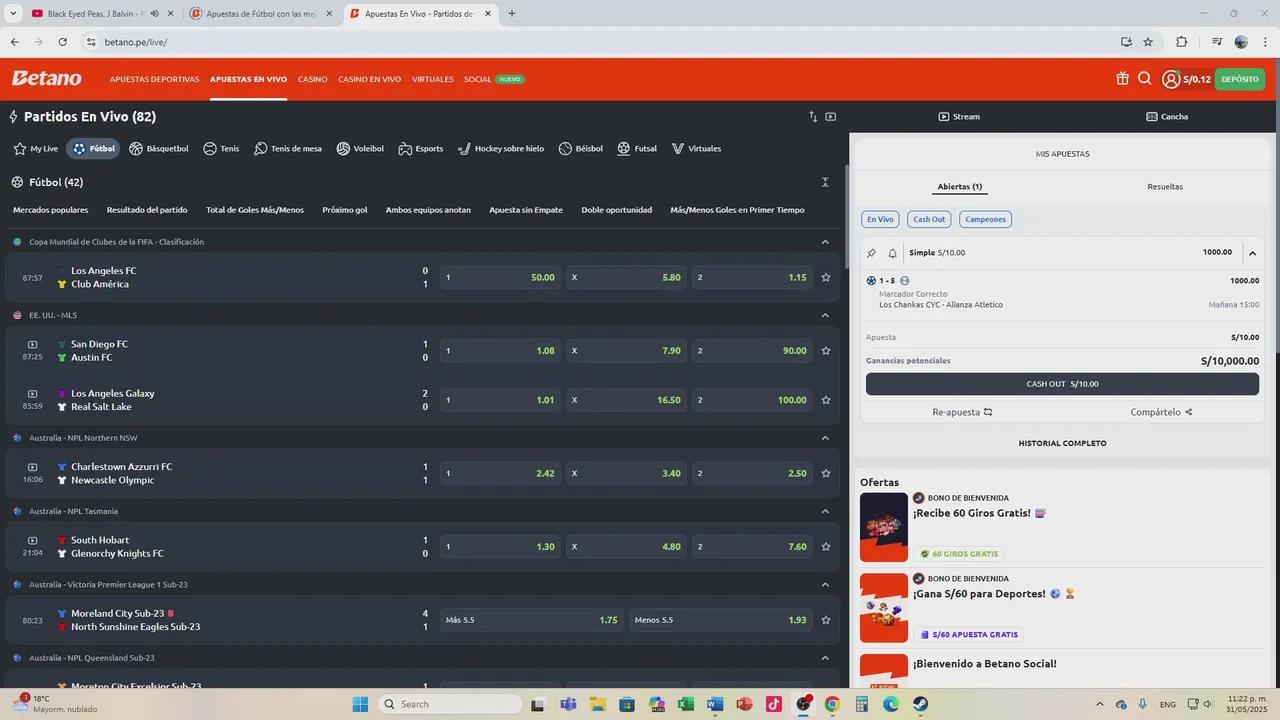The height and width of the screenshot is (720, 1280).
Task: Favorite the Moreland City Sub-23 match
Action: [826, 620]
